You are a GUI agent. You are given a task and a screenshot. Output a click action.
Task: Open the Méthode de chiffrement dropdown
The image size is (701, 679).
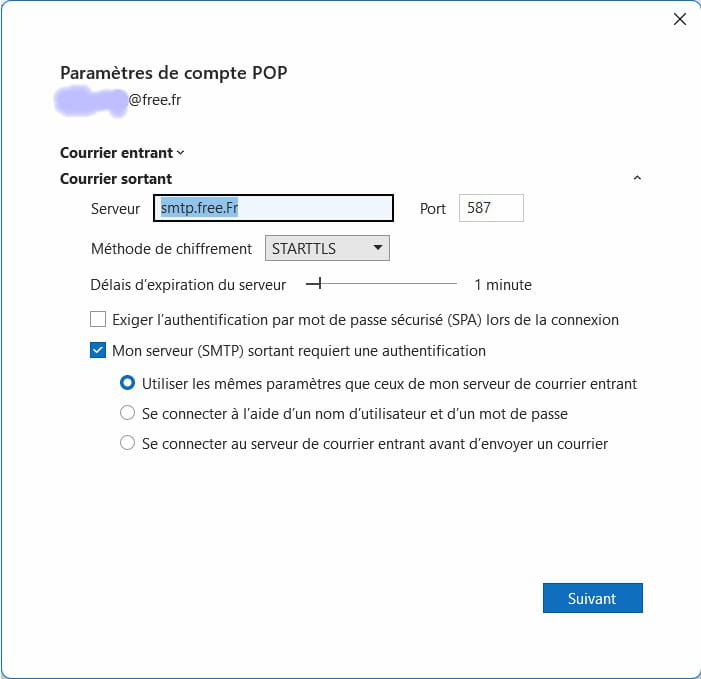point(326,248)
